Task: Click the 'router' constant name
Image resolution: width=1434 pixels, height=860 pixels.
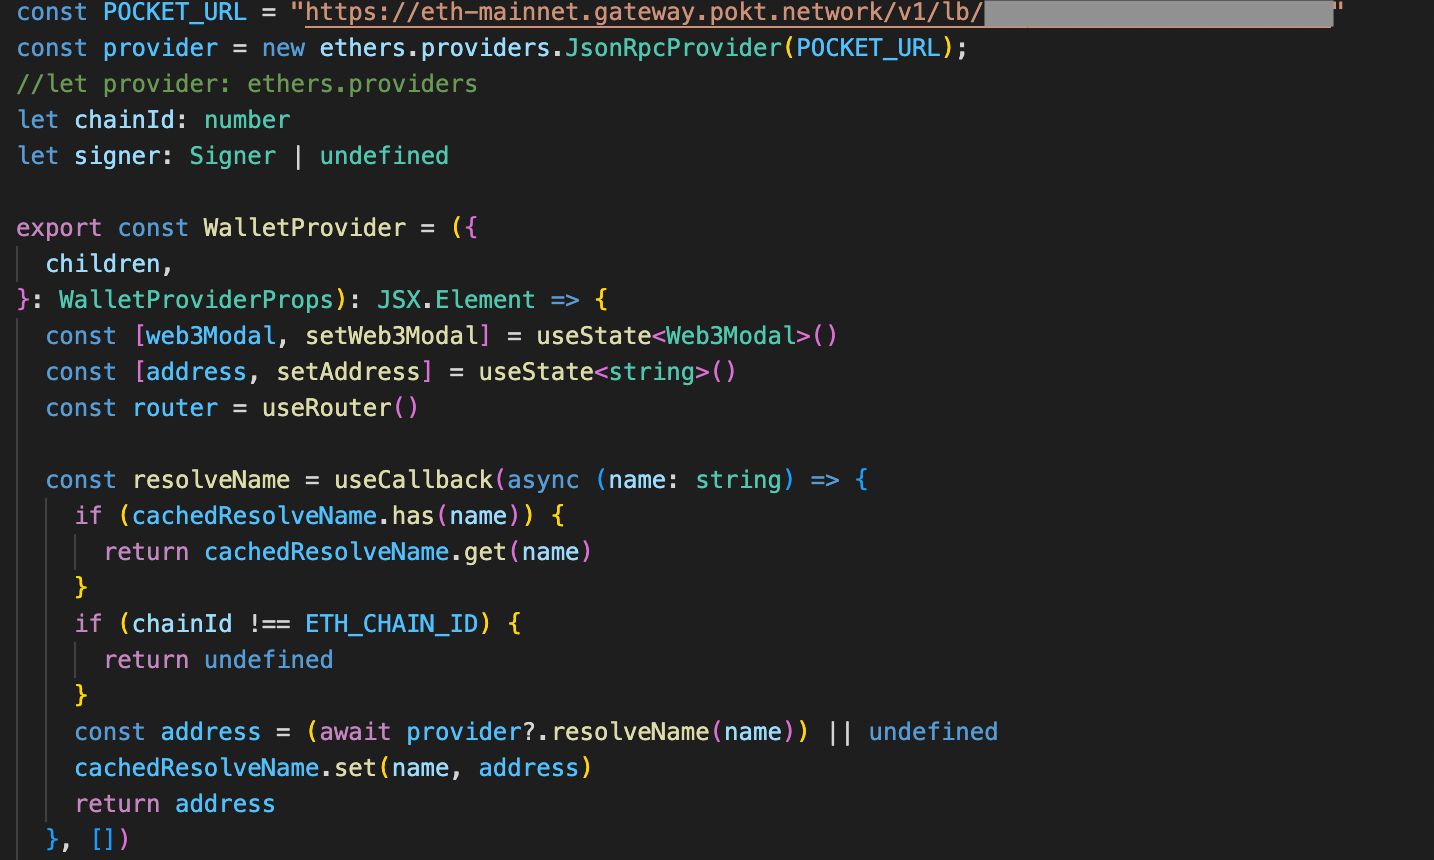Action: coord(175,408)
